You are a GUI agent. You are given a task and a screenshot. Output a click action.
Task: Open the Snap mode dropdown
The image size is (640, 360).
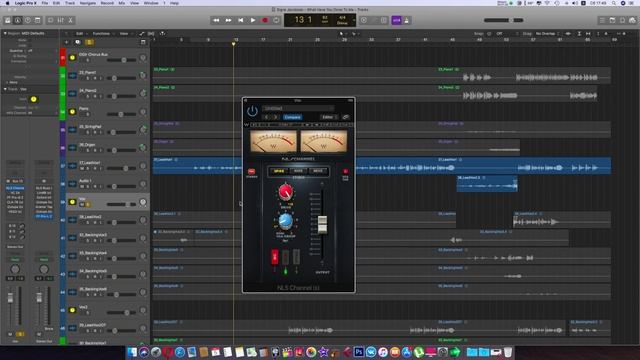click(x=506, y=33)
